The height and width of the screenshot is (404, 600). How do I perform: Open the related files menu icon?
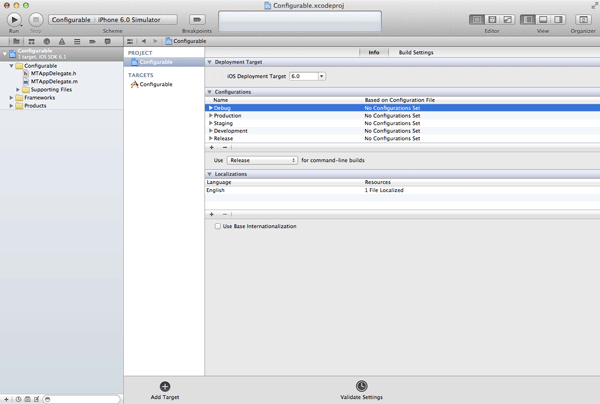[x=130, y=41]
